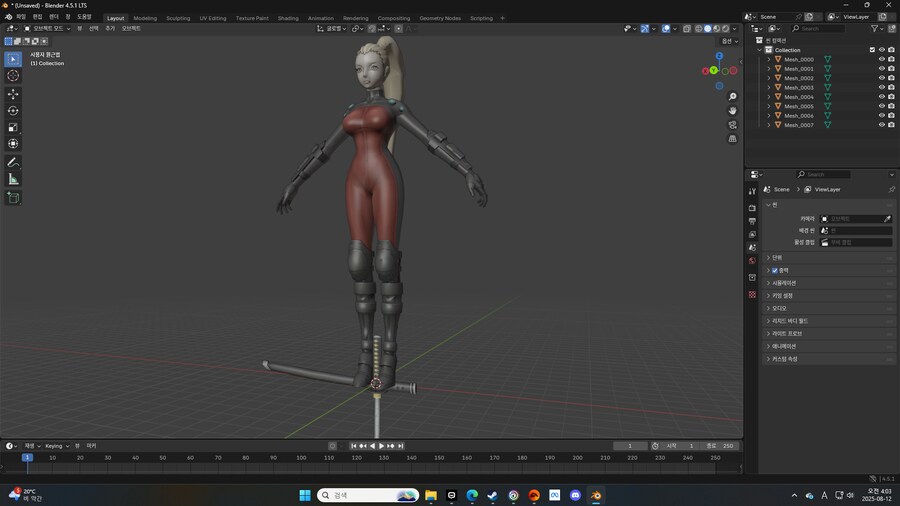Click the outliner filter funnel icon
Viewport: 900px width, 506px height.
(874, 28)
